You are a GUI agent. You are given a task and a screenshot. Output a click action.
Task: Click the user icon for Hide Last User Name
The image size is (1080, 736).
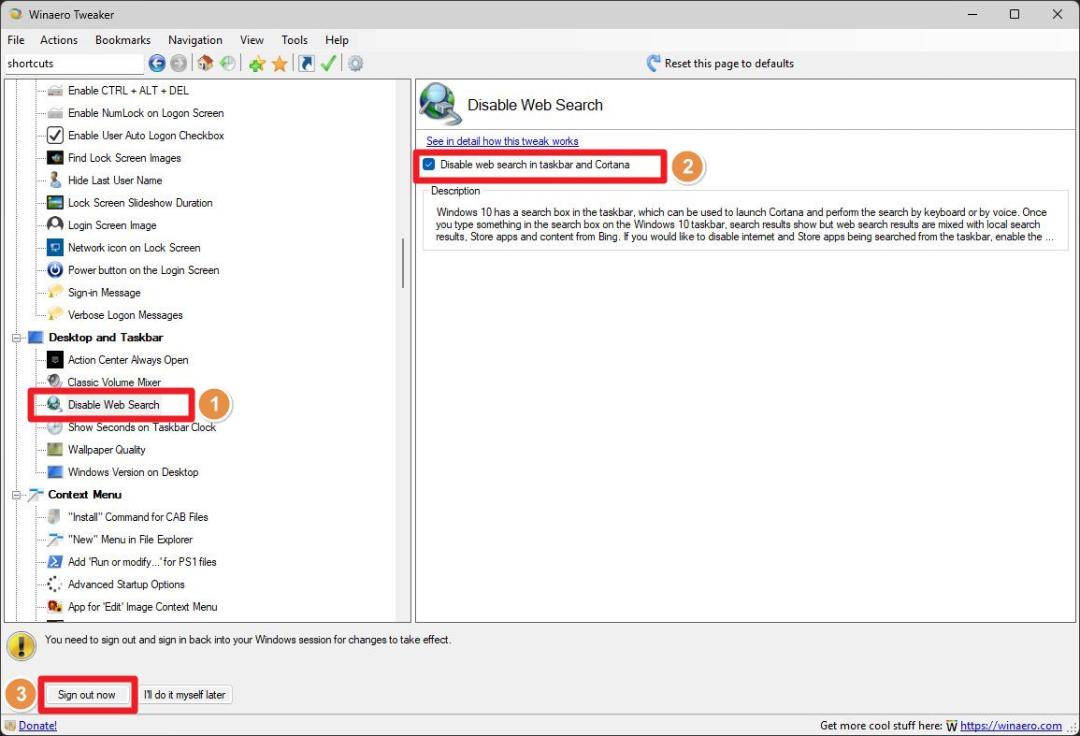point(55,180)
